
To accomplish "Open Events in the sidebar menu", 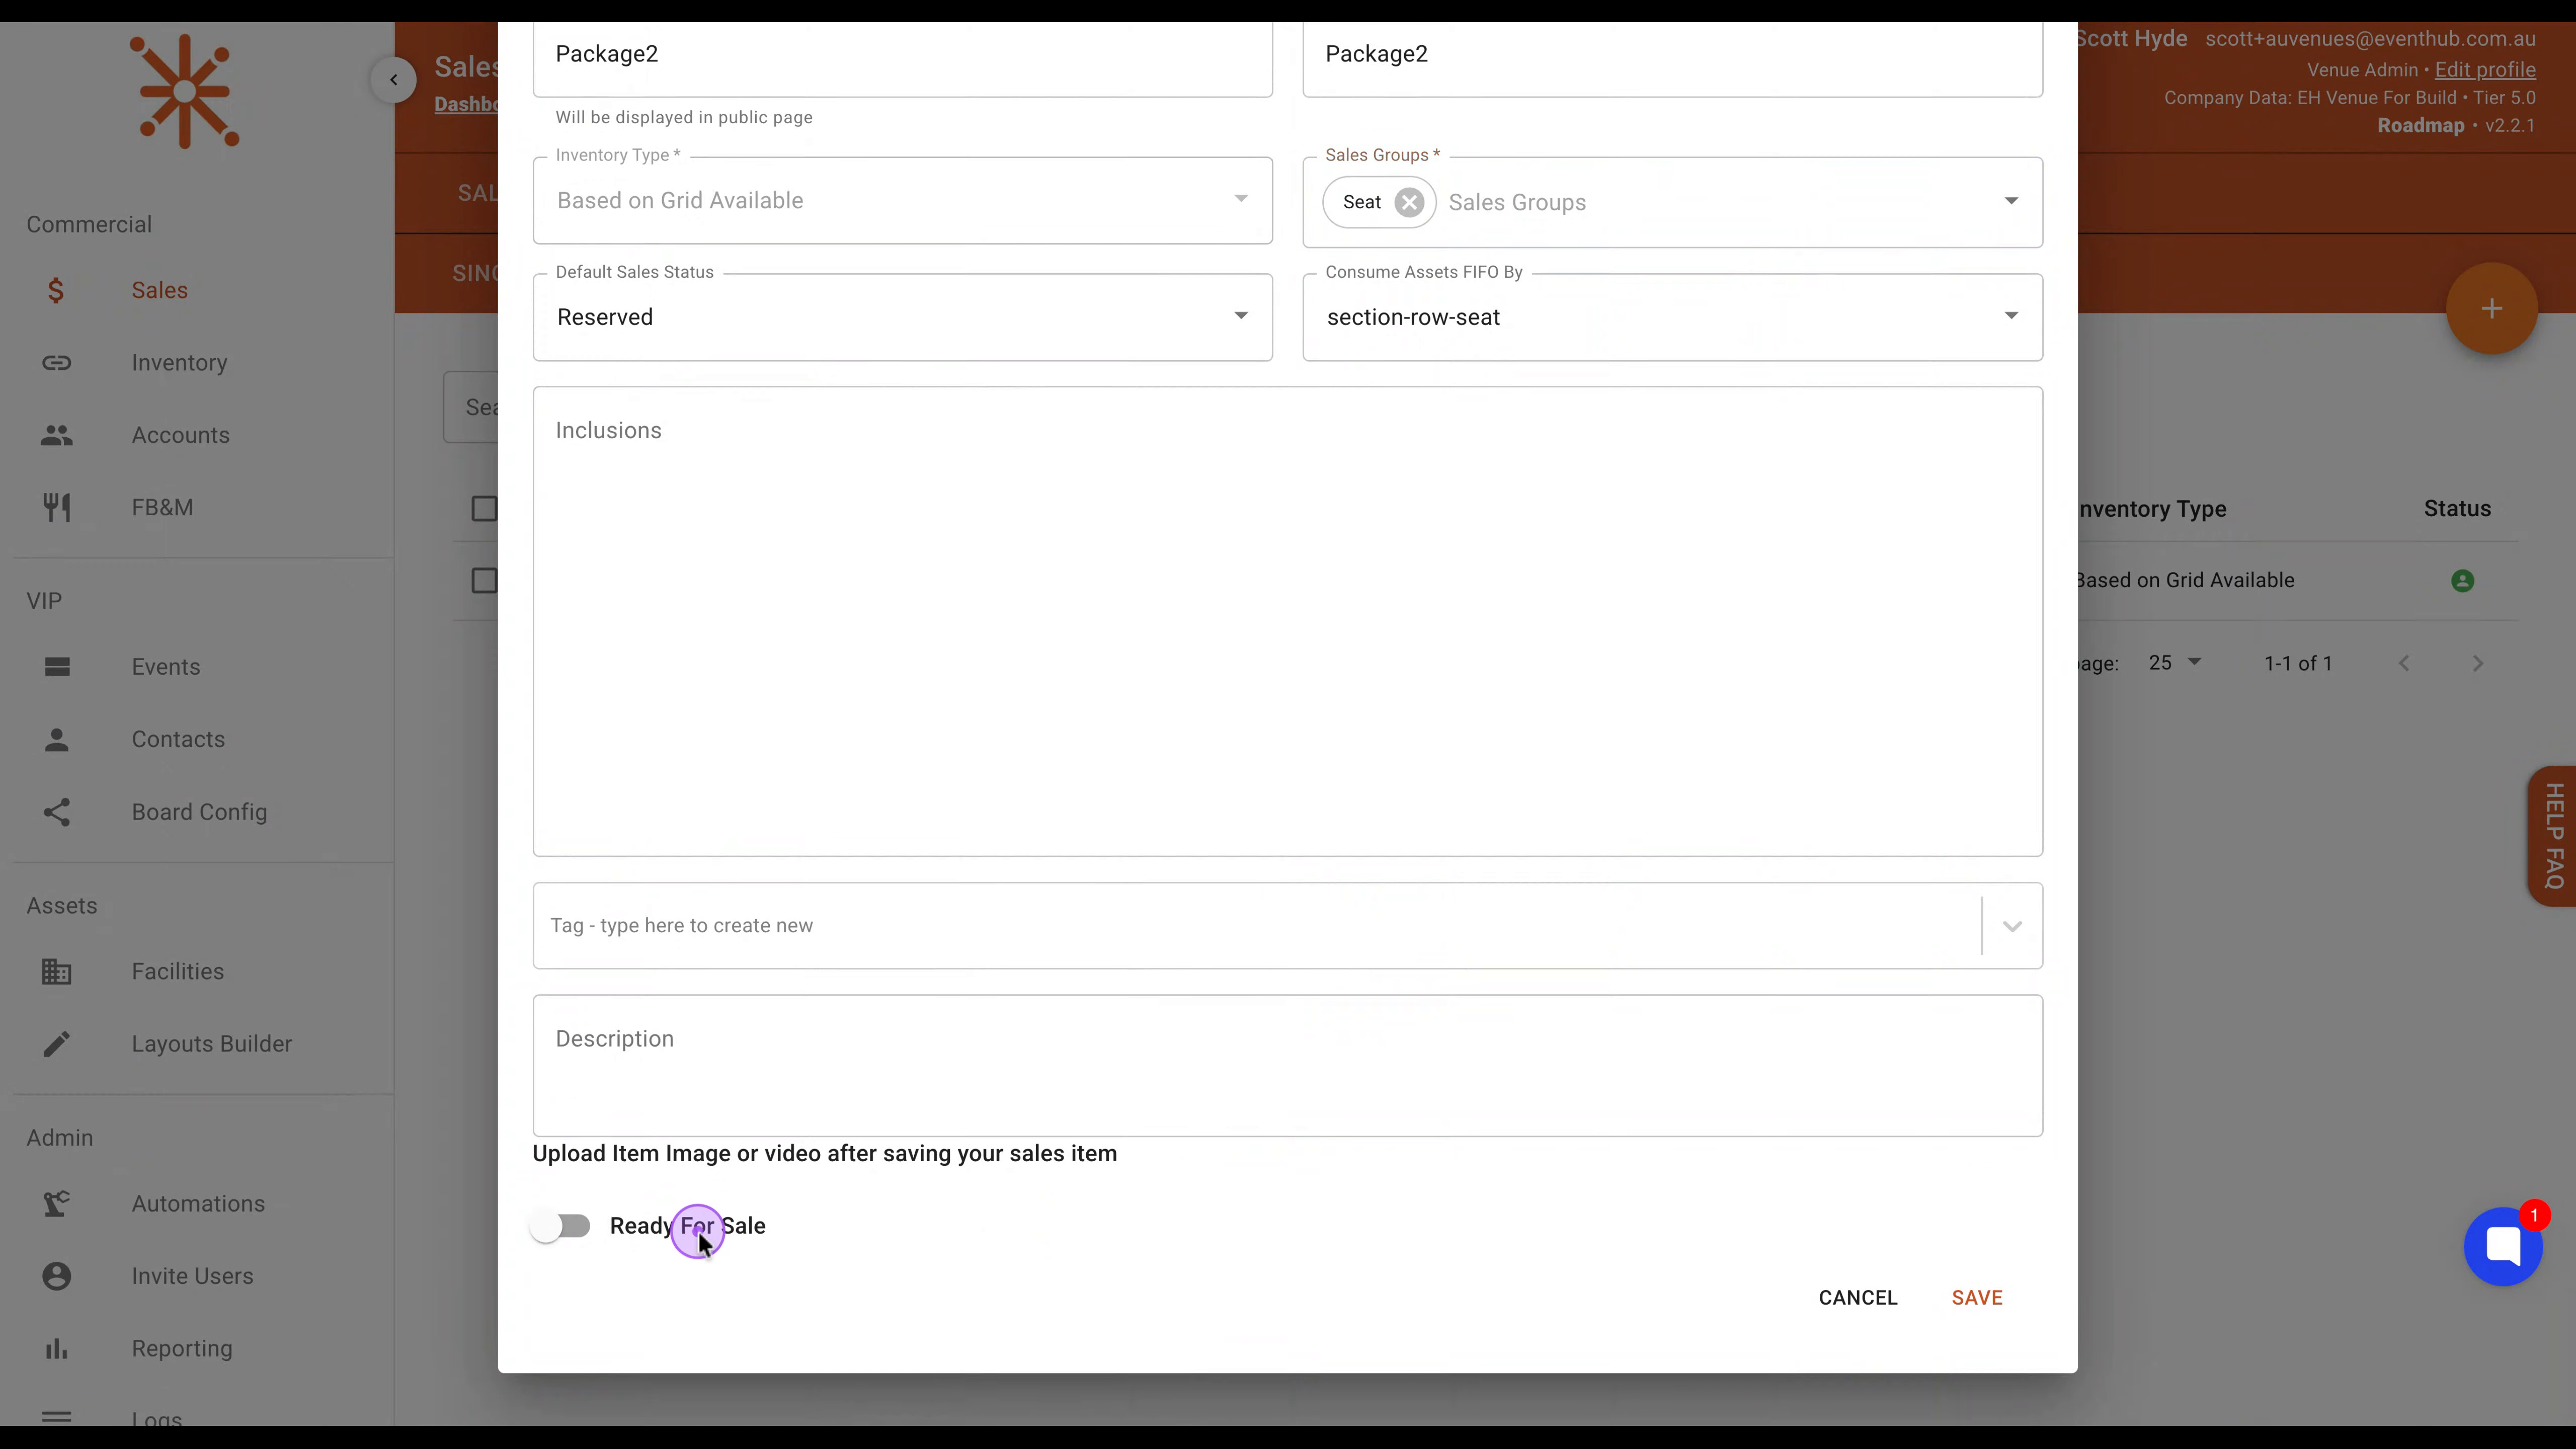I will click(166, 667).
